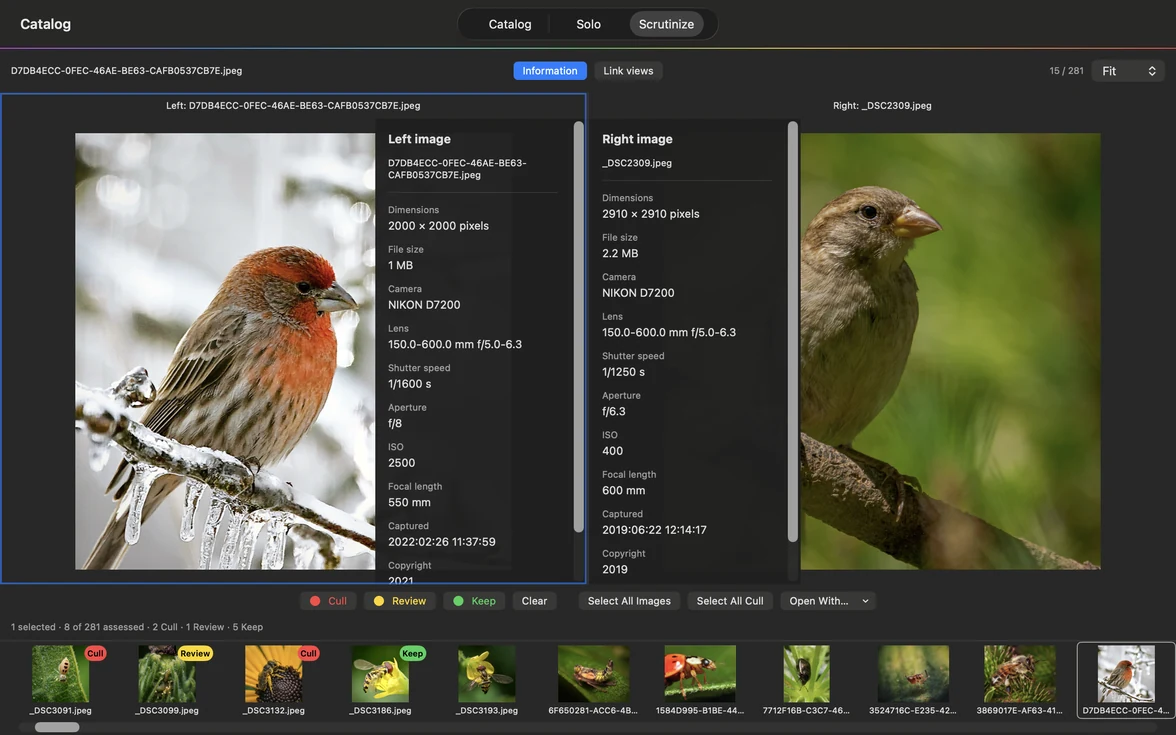The width and height of the screenshot is (1176, 735).
Task: Select the _DSC3186.jpeg thumbnail
Action: pyautogui.click(x=380, y=674)
